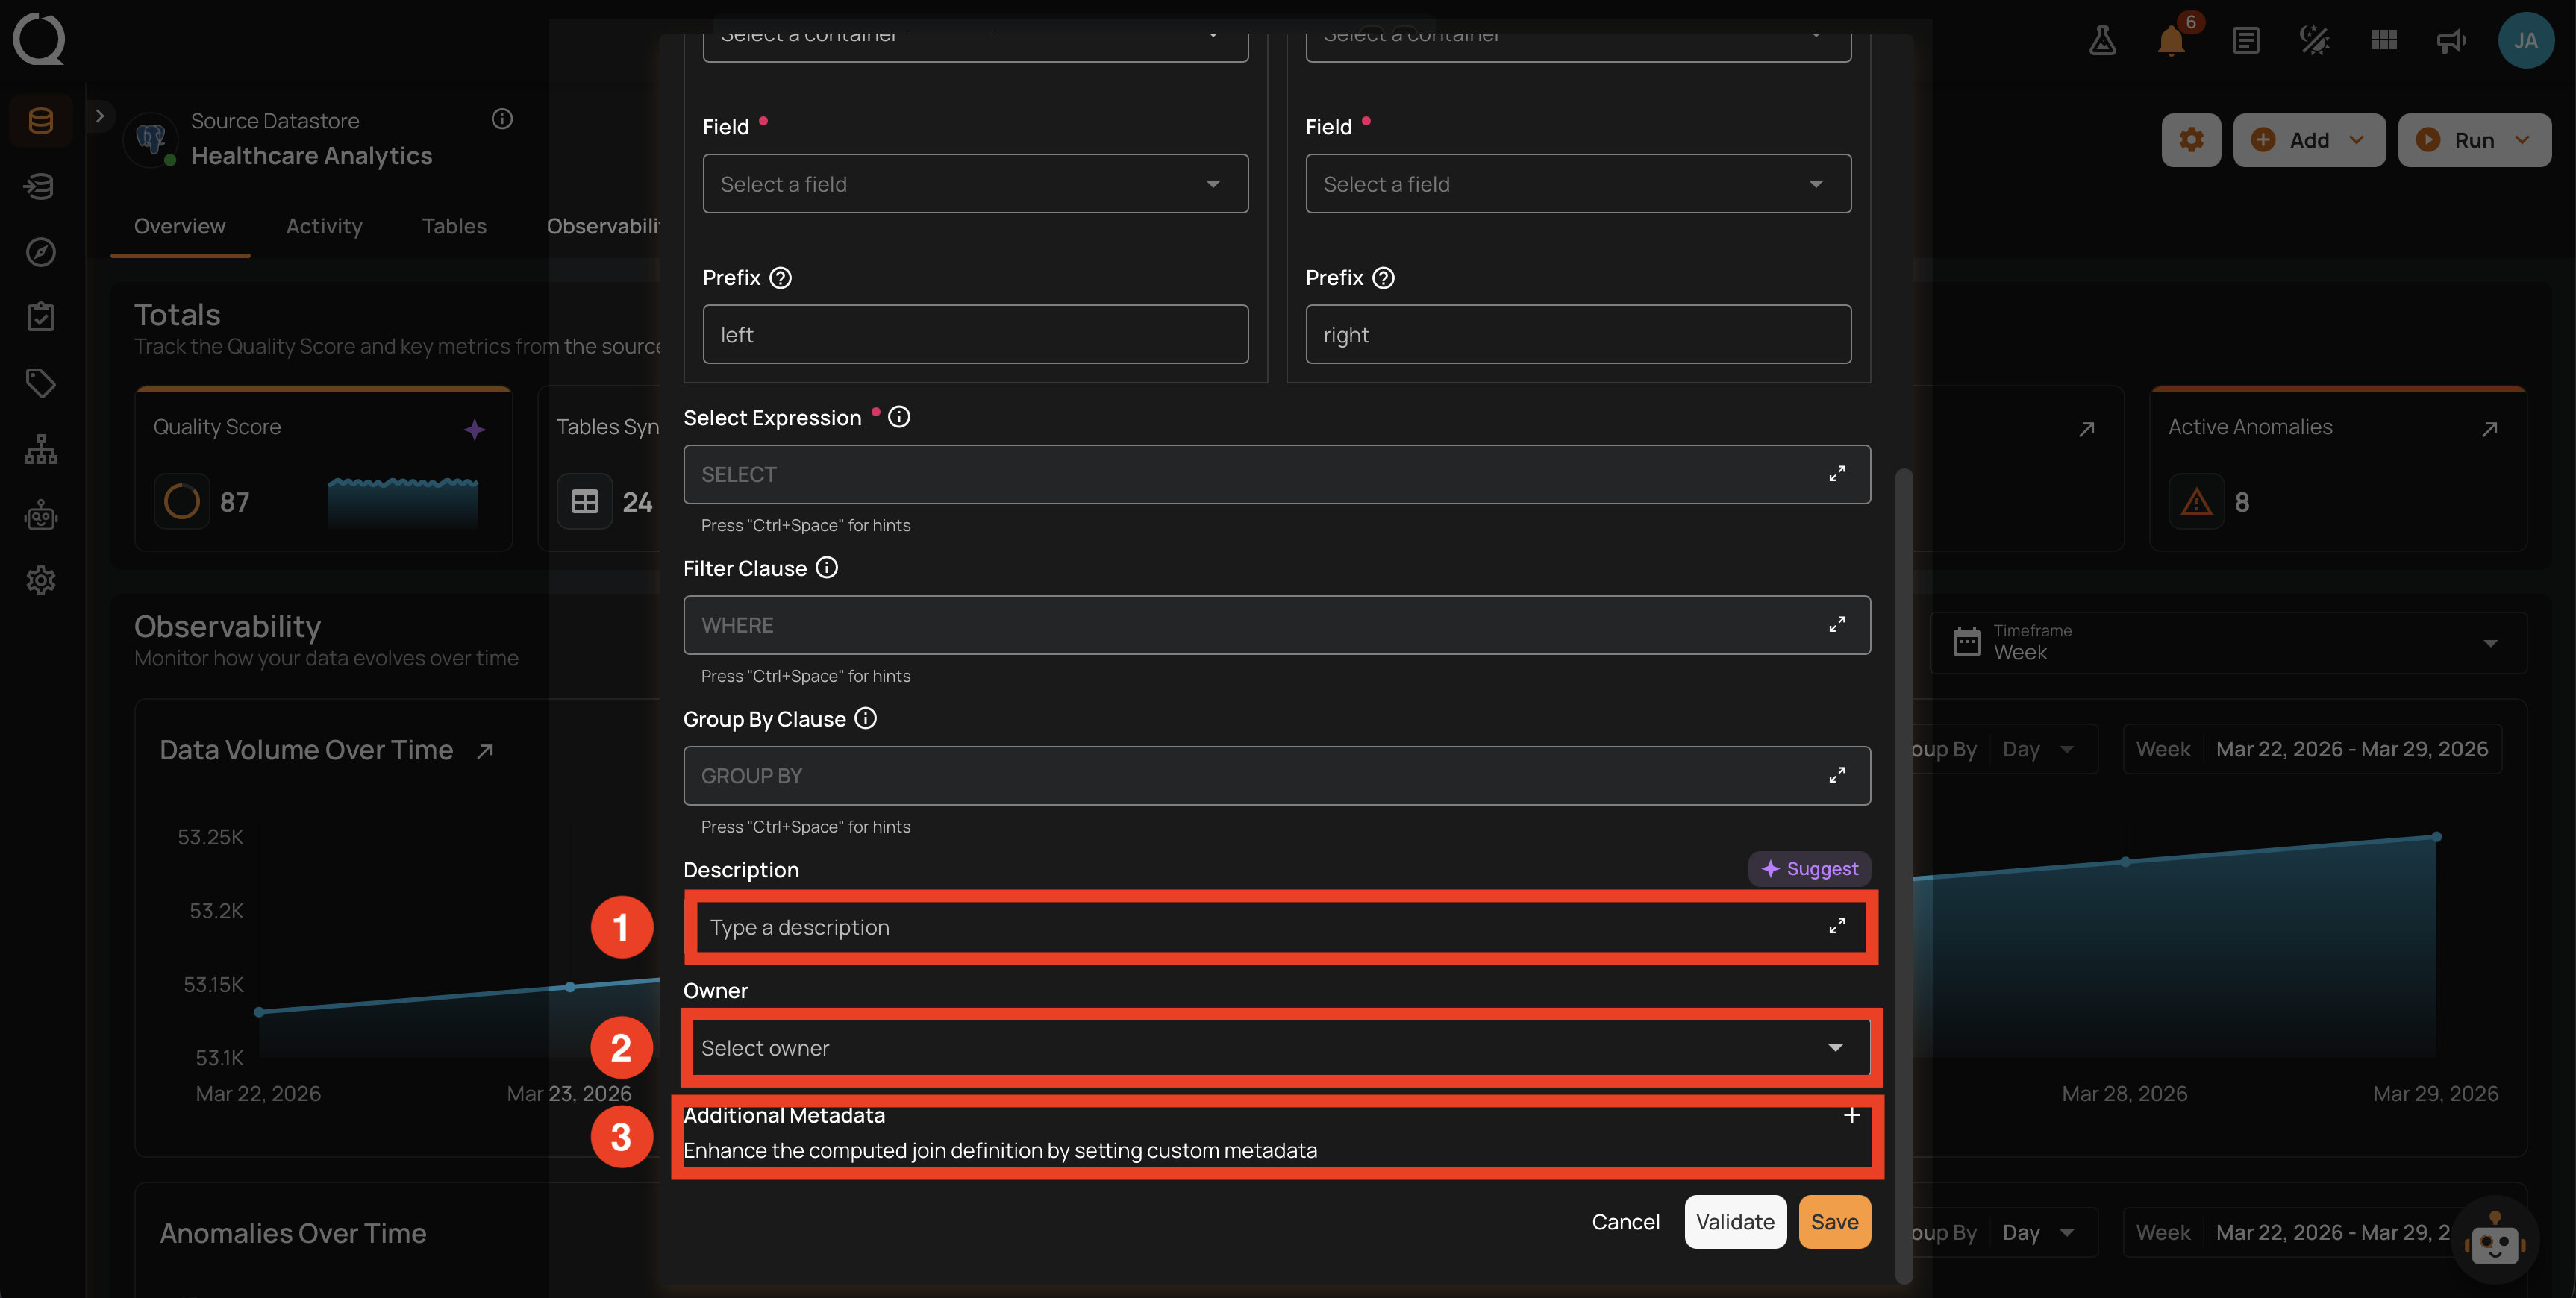Click info icon next to Filter Clause
The image size is (2576, 1298).
(x=827, y=568)
